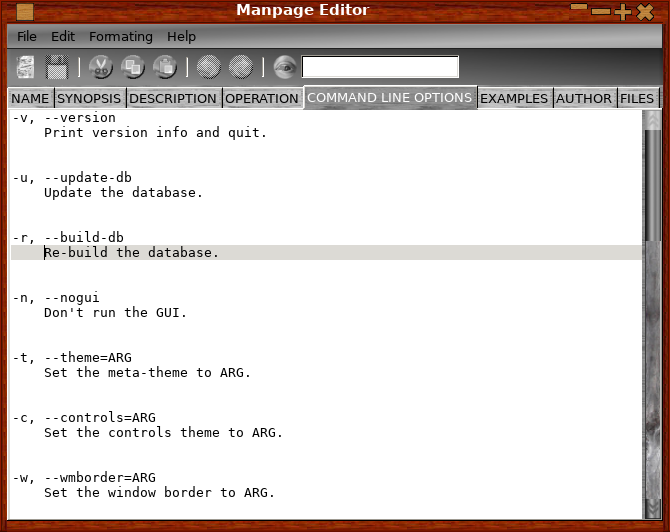Click the undo arrow icon
The image size is (670, 532).
coord(209,67)
